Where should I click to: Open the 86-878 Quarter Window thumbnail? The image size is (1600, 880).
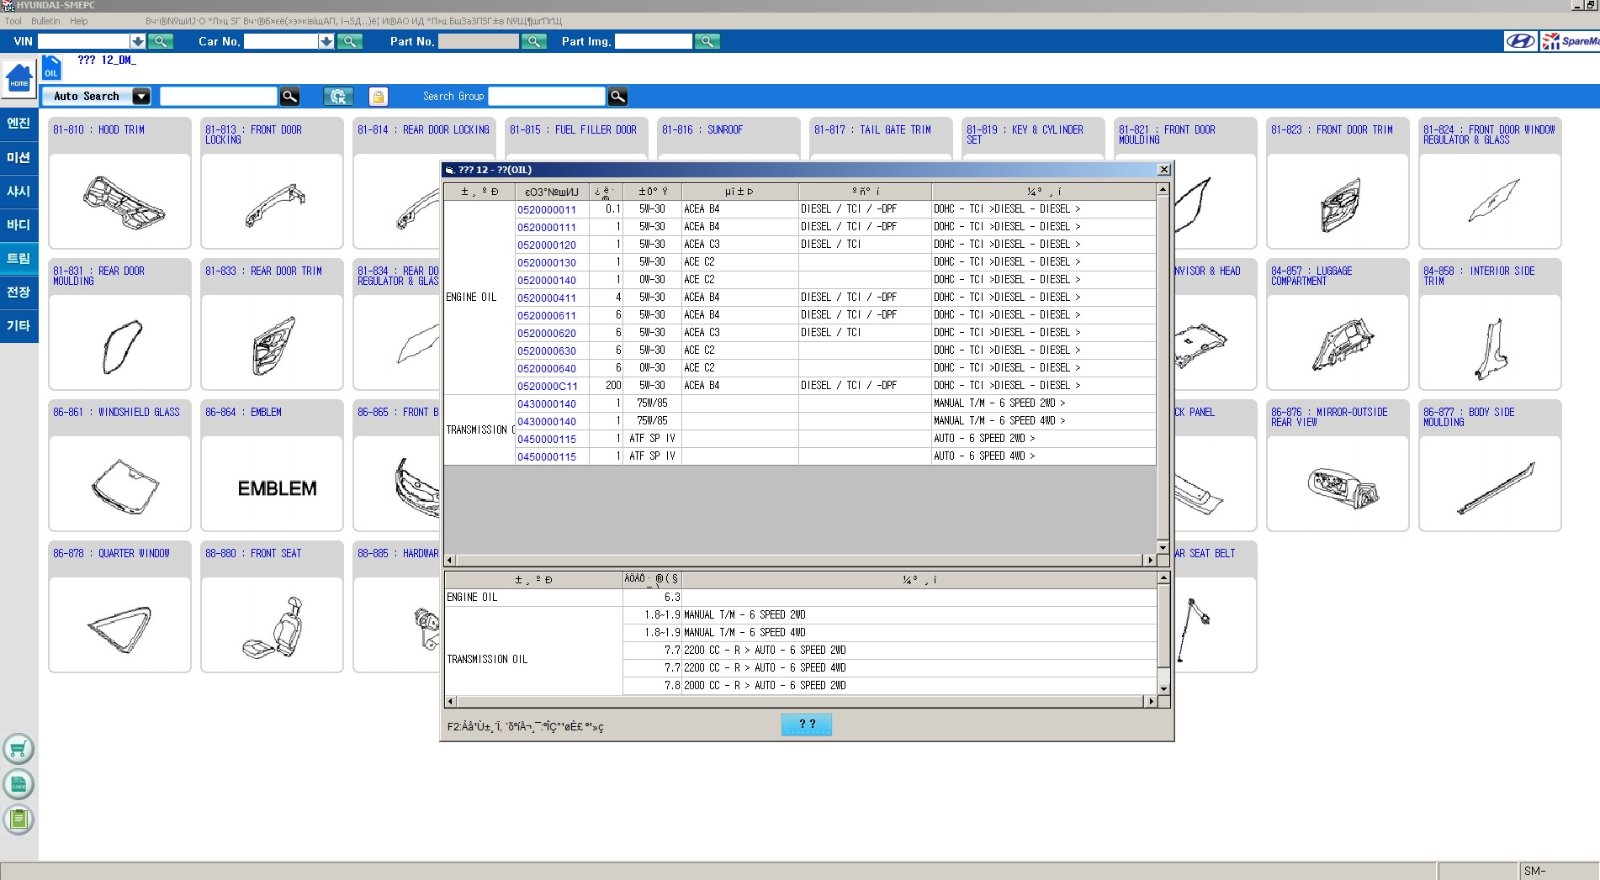(x=120, y=624)
